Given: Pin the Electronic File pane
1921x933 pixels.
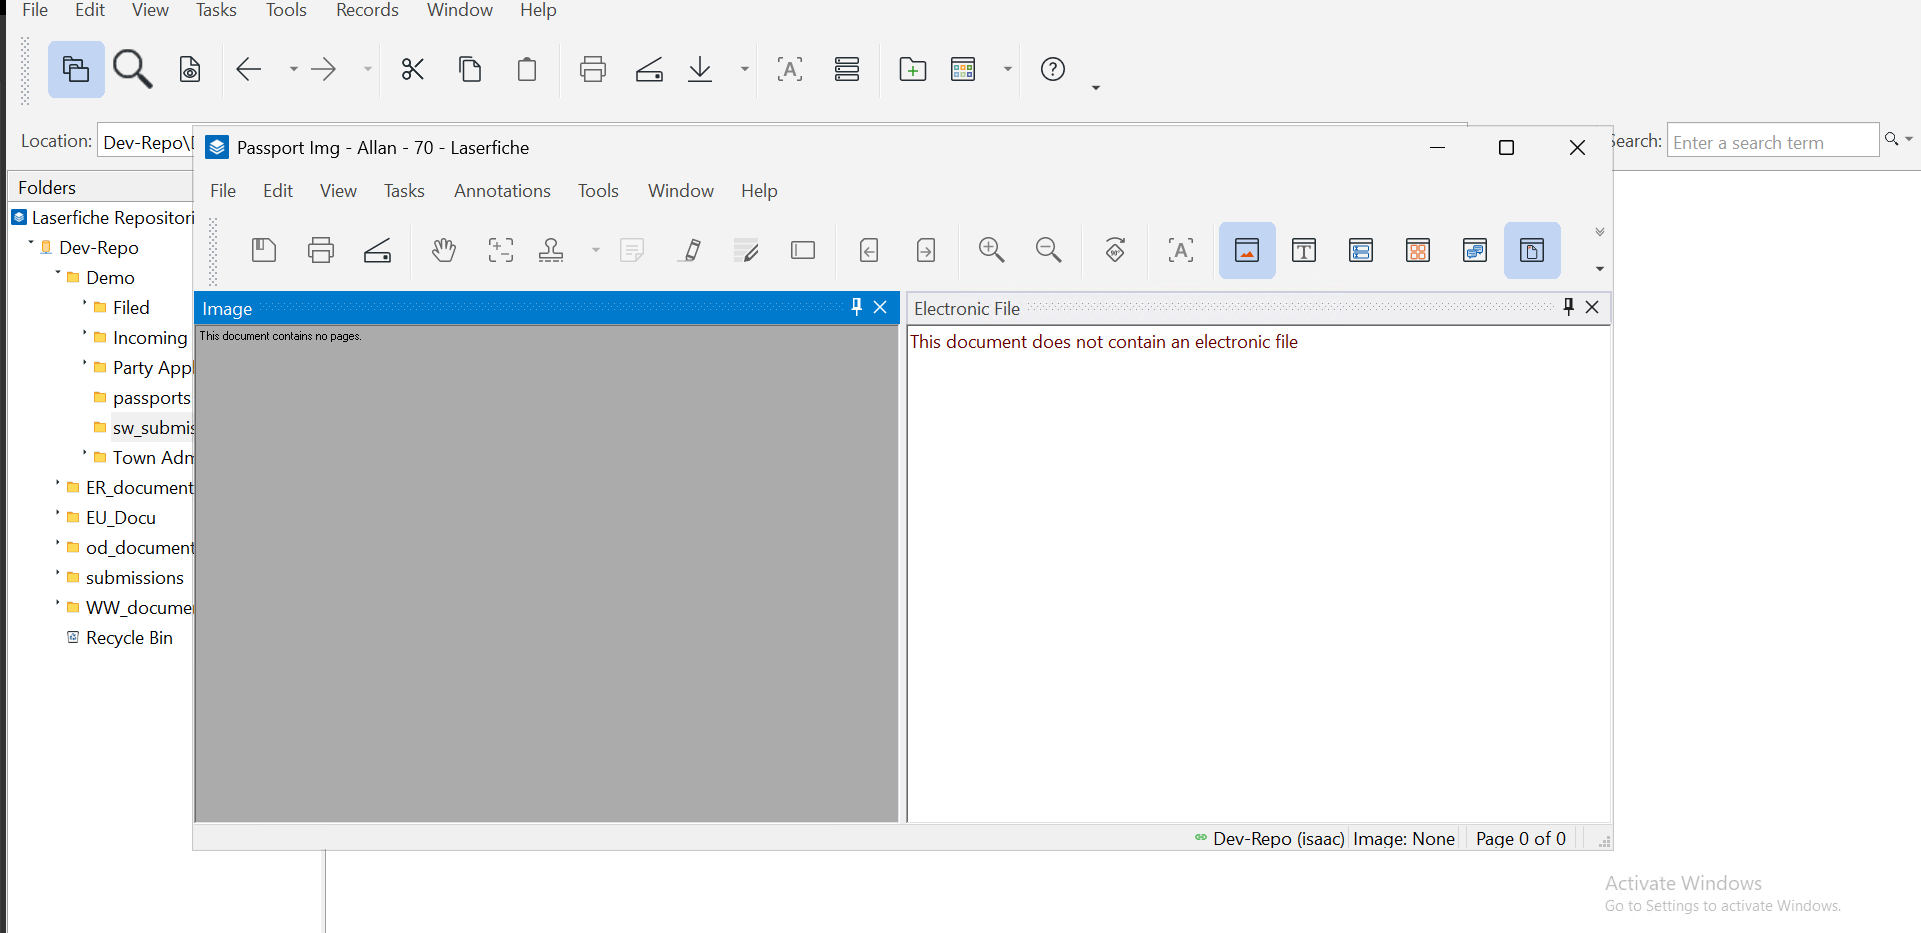Looking at the screenshot, I should point(1568,307).
